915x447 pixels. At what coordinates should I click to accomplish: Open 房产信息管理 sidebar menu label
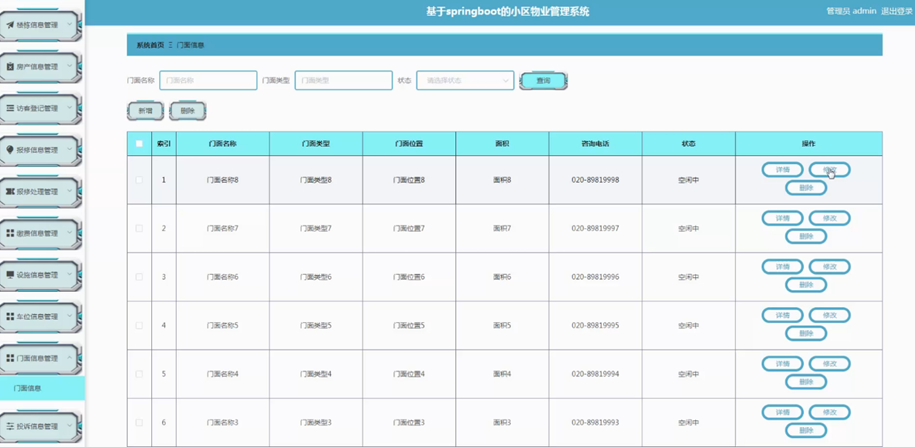[37, 67]
